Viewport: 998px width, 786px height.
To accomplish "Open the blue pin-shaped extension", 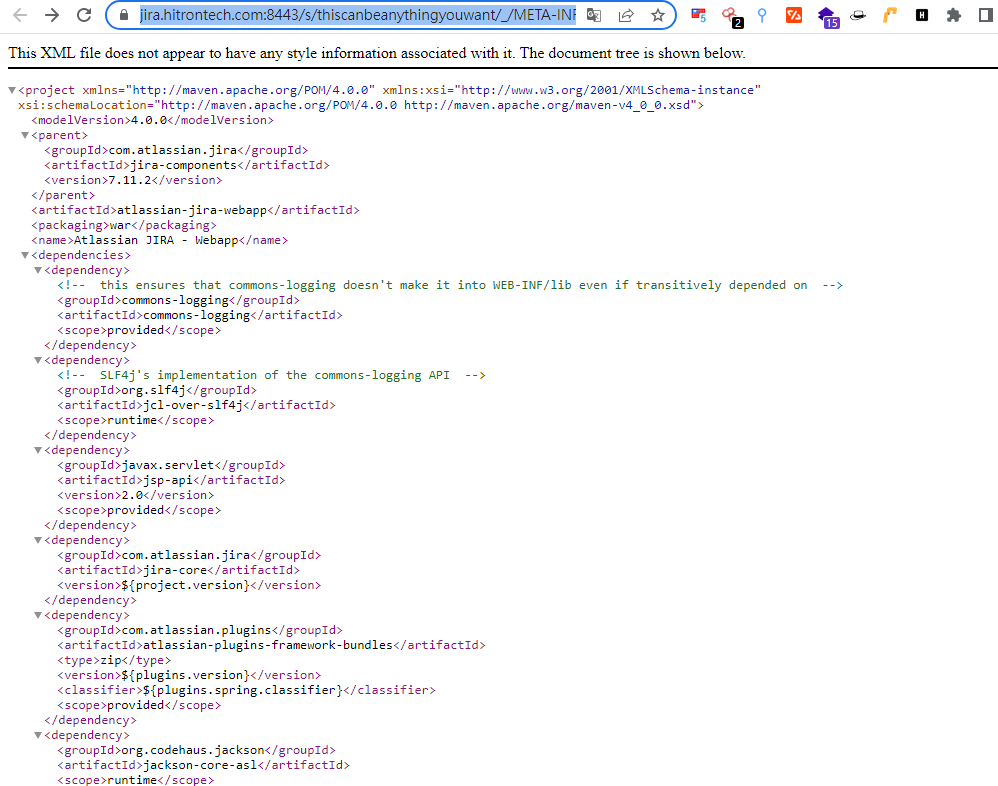I will coord(762,15).
